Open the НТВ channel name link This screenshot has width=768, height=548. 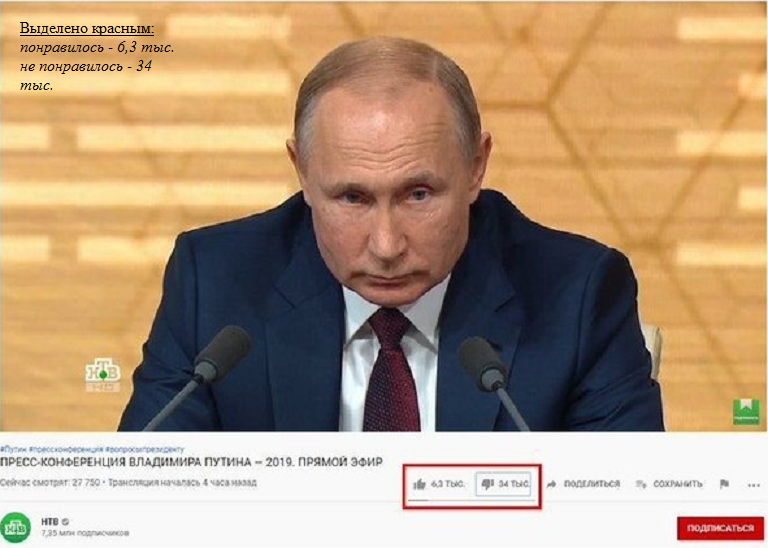(x=49, y=522)
